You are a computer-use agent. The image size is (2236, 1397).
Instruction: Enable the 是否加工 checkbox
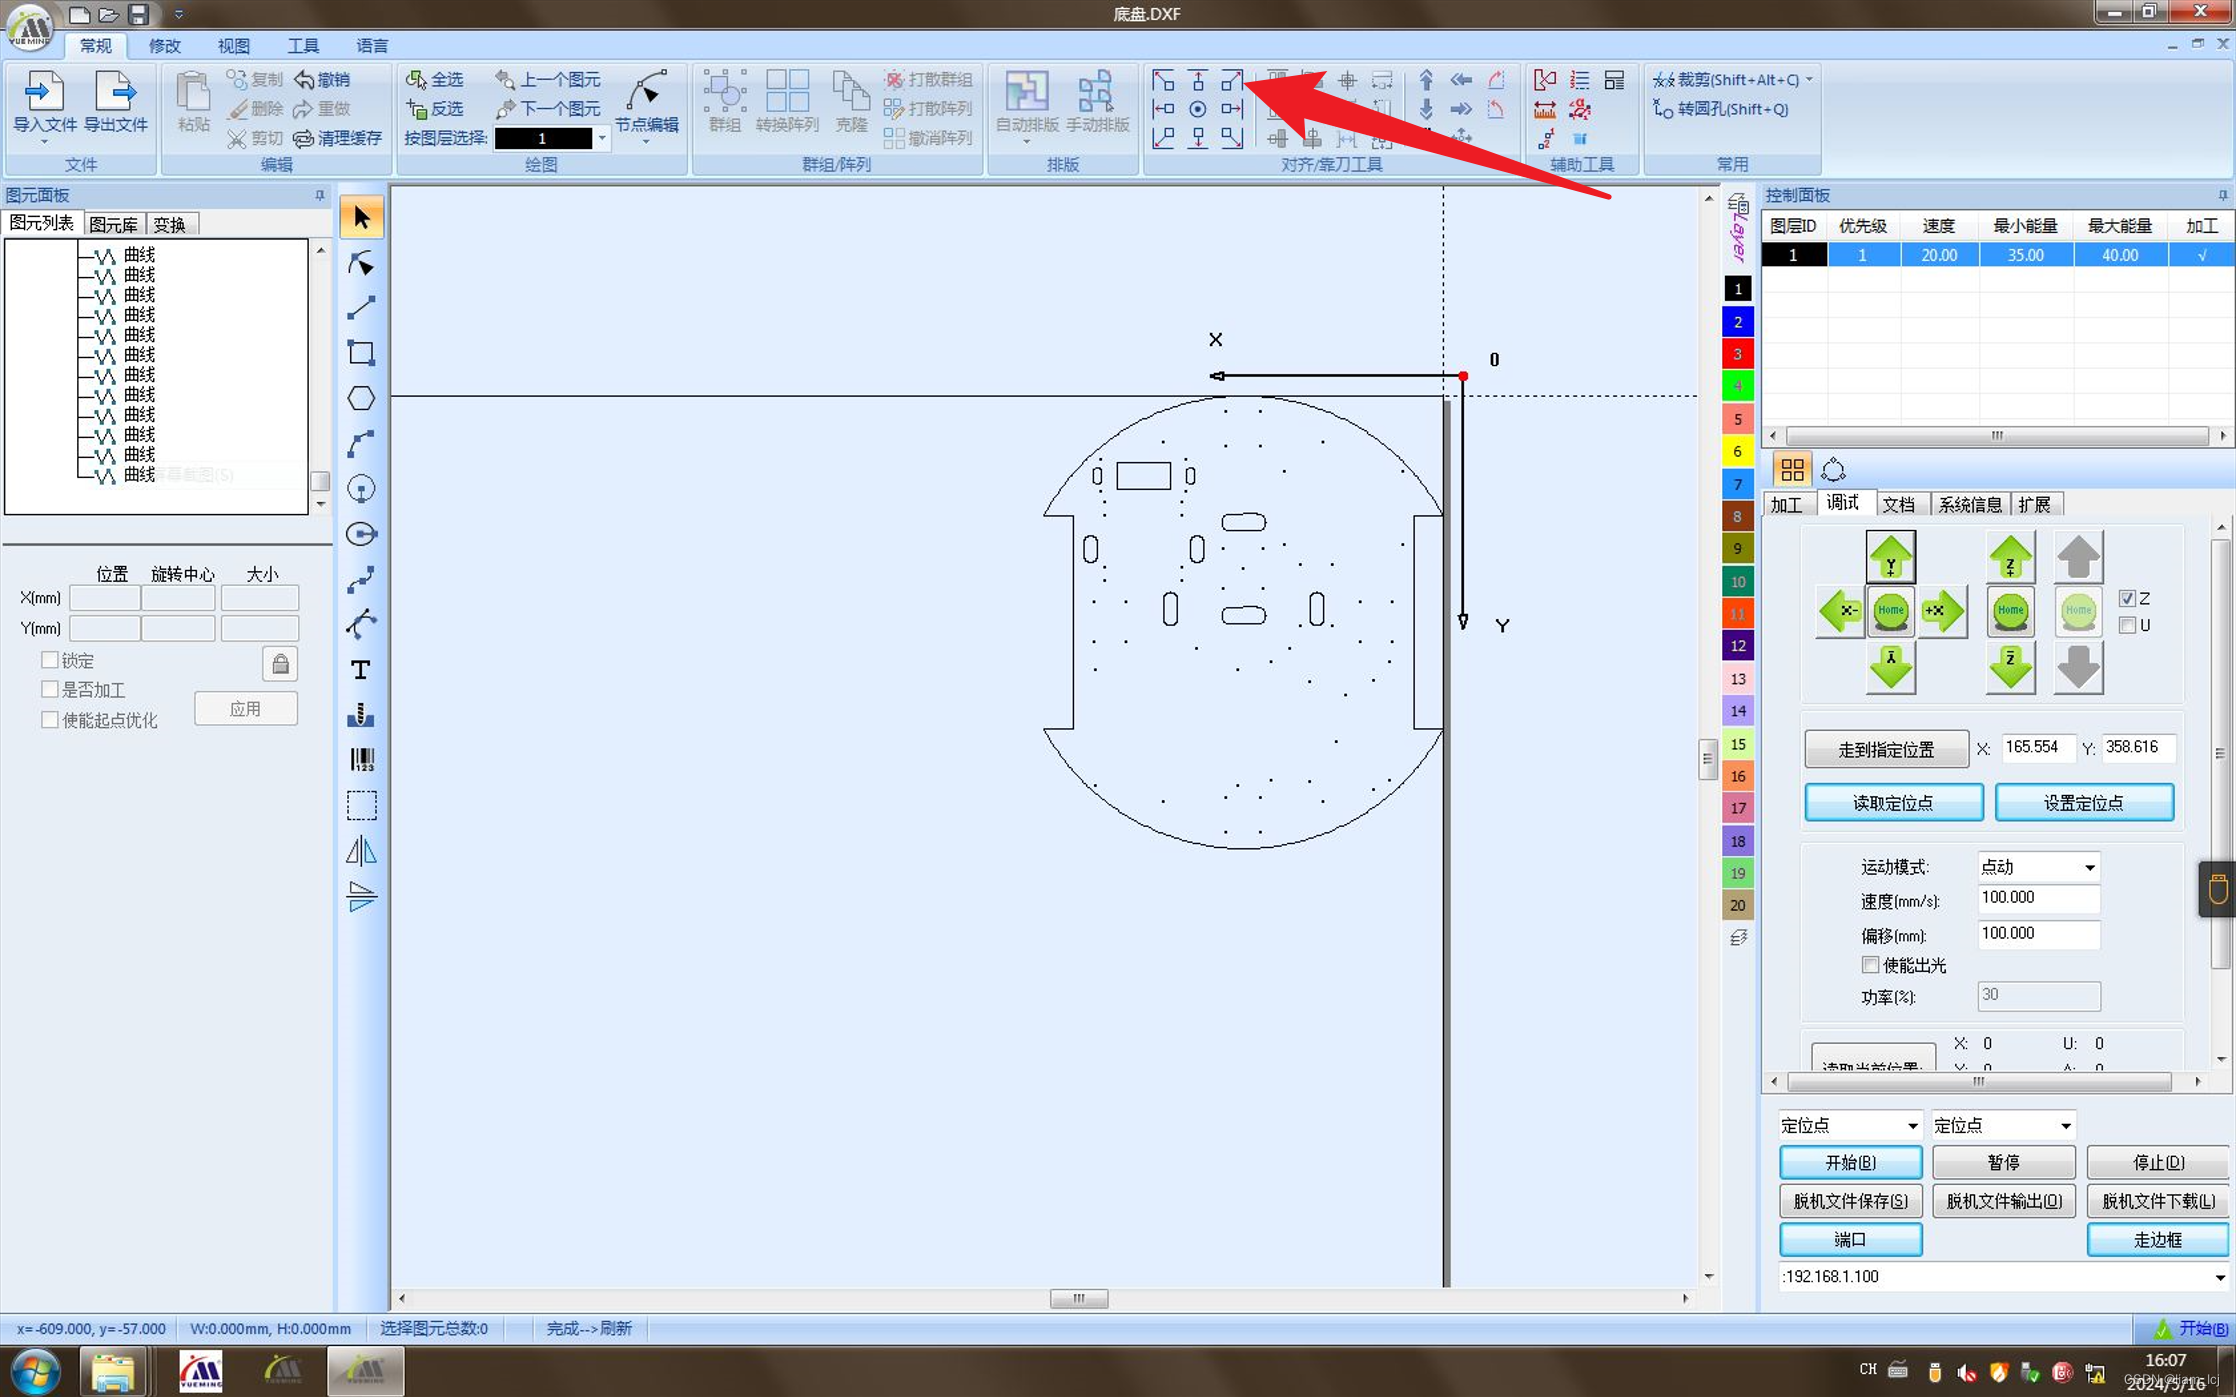pyautogui.click(x=49, y=689)
